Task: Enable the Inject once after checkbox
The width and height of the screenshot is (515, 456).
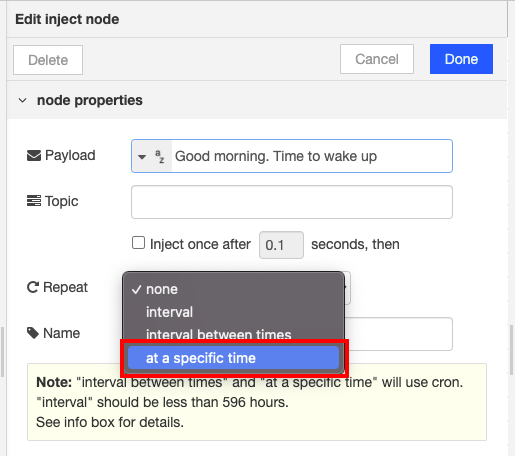Action: [x=138, y=243]
